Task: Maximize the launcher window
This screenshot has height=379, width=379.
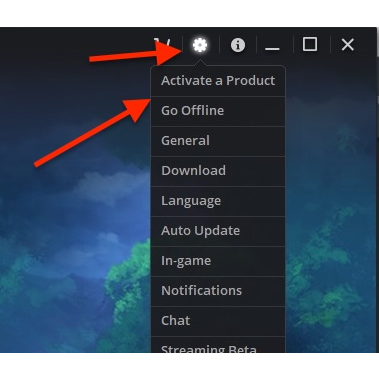Action: [310, 44]
